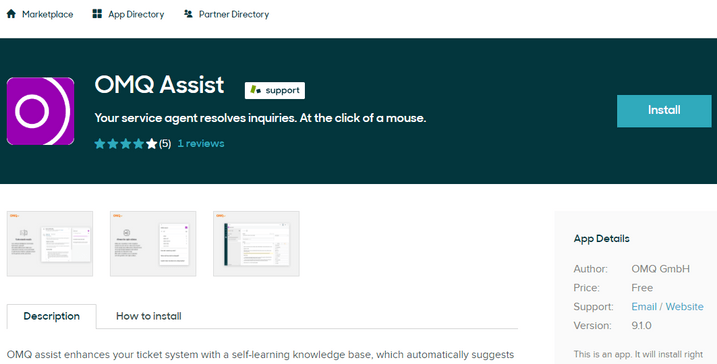Click the fourth rating star
The width and height of the screenshot is (717, 364).
(139, 144)
